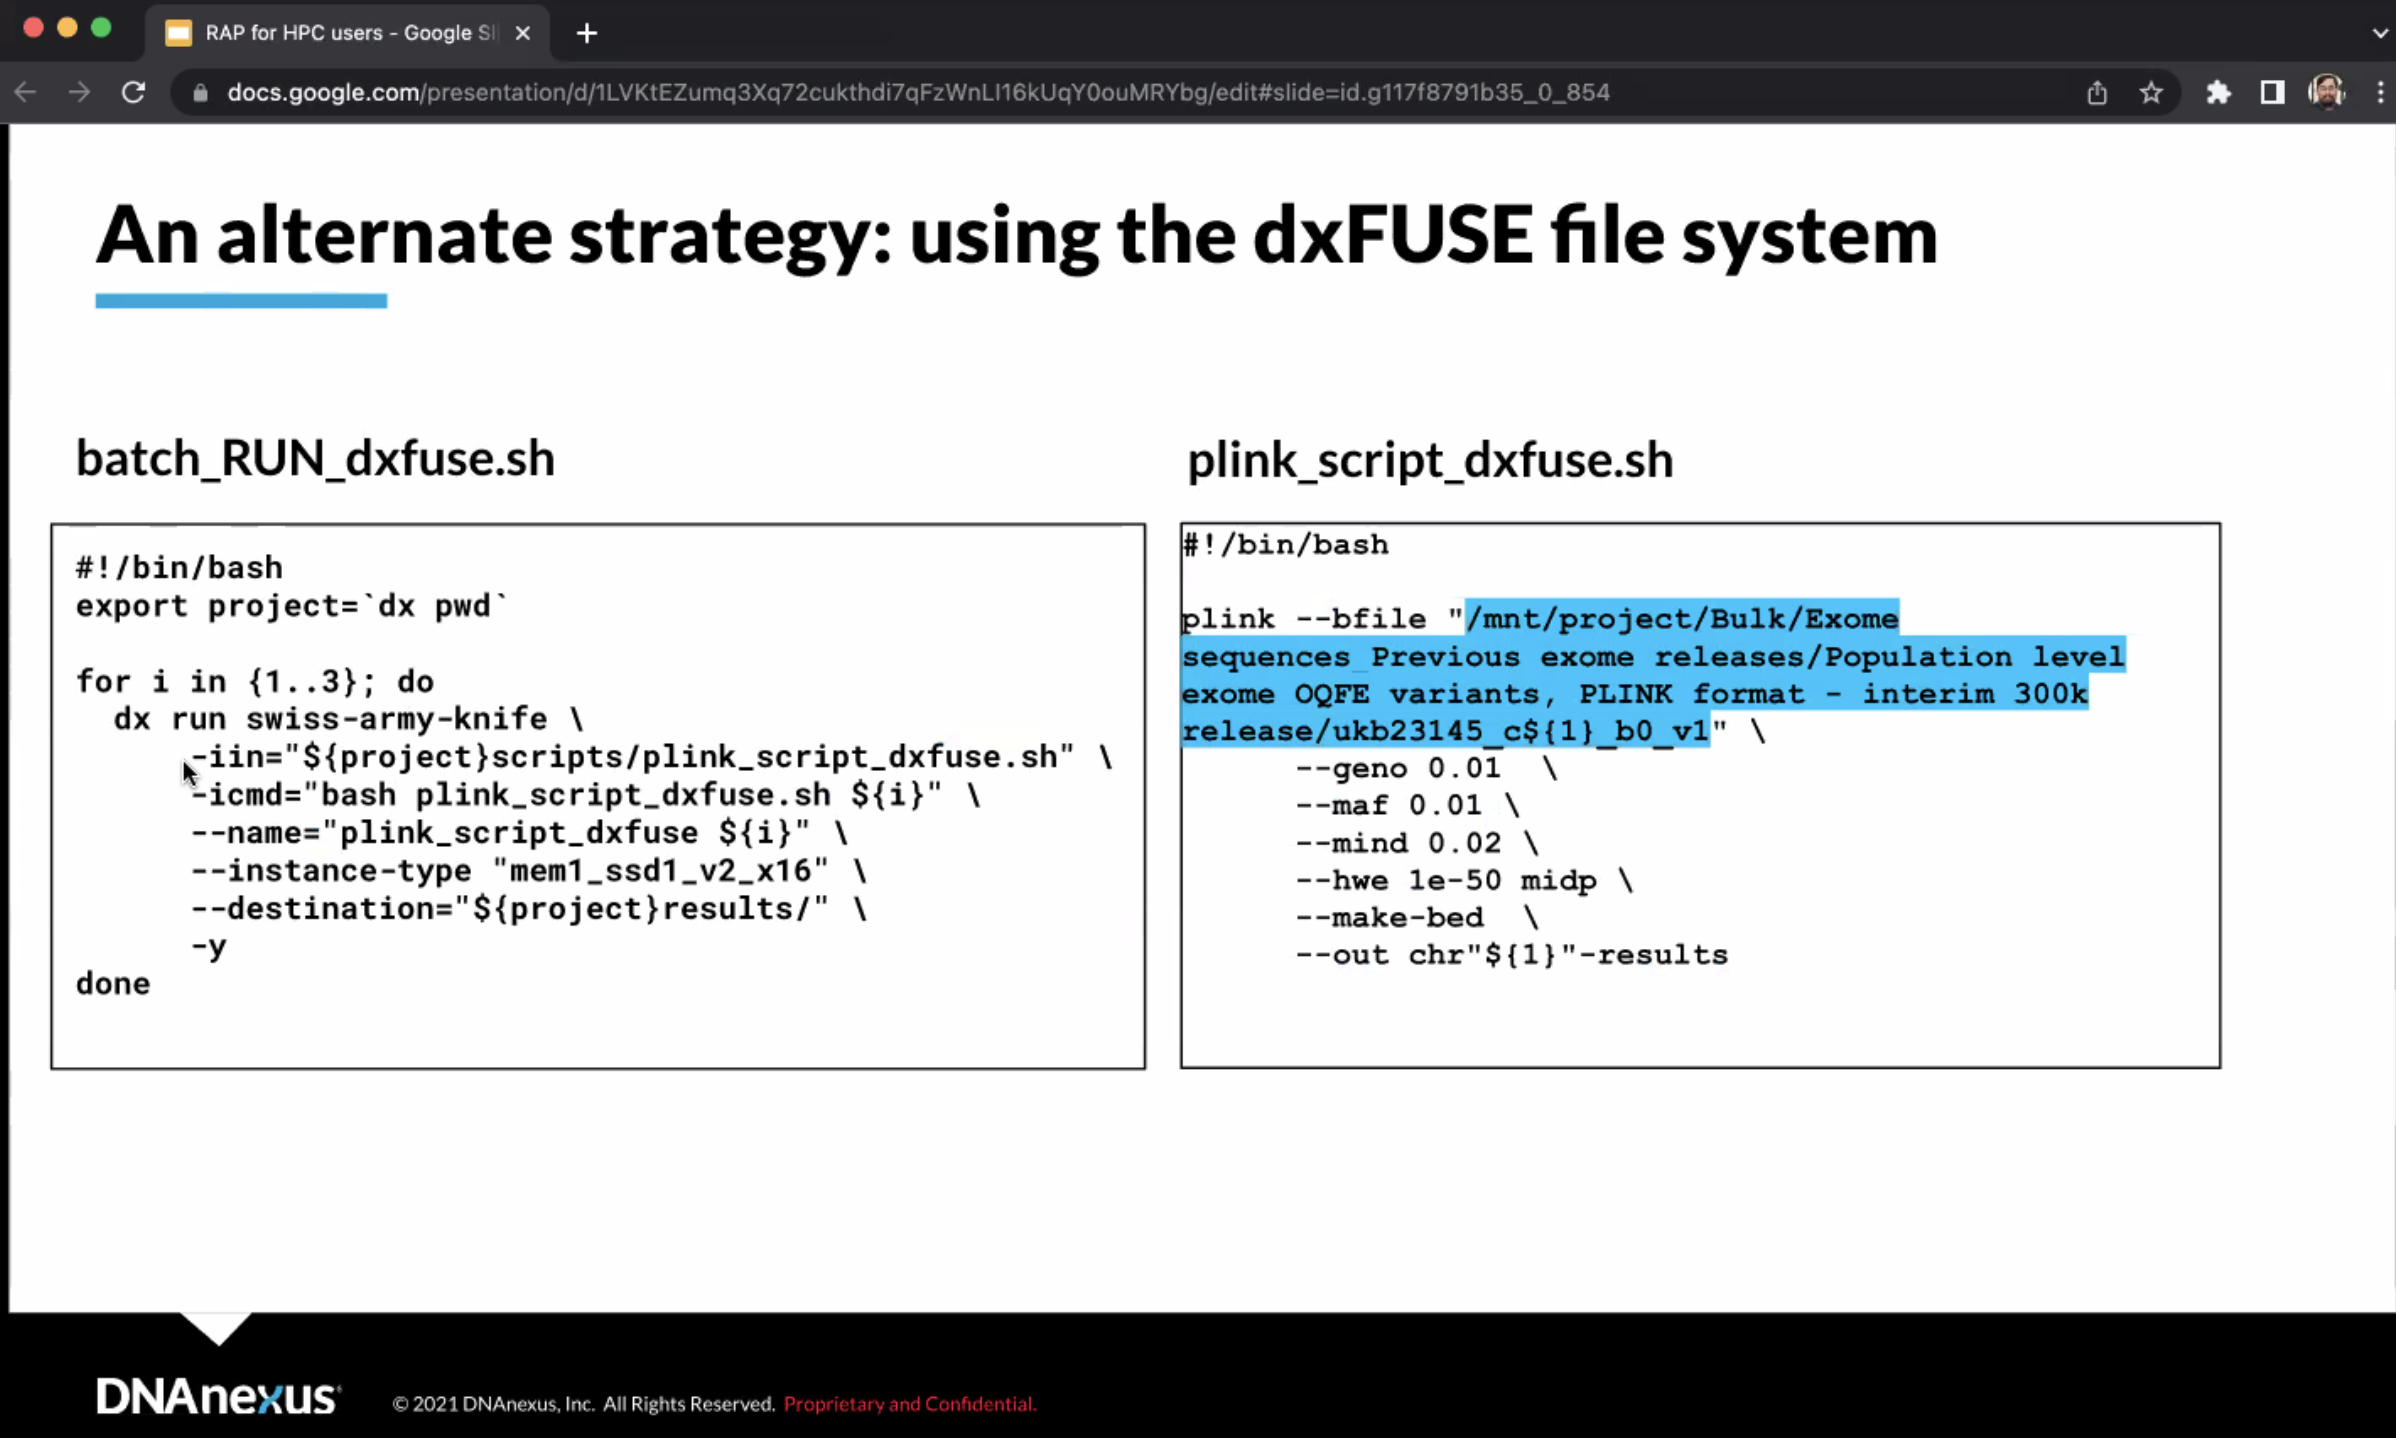
Task: Click the browser forward arrow
Action: click(79, 93)
